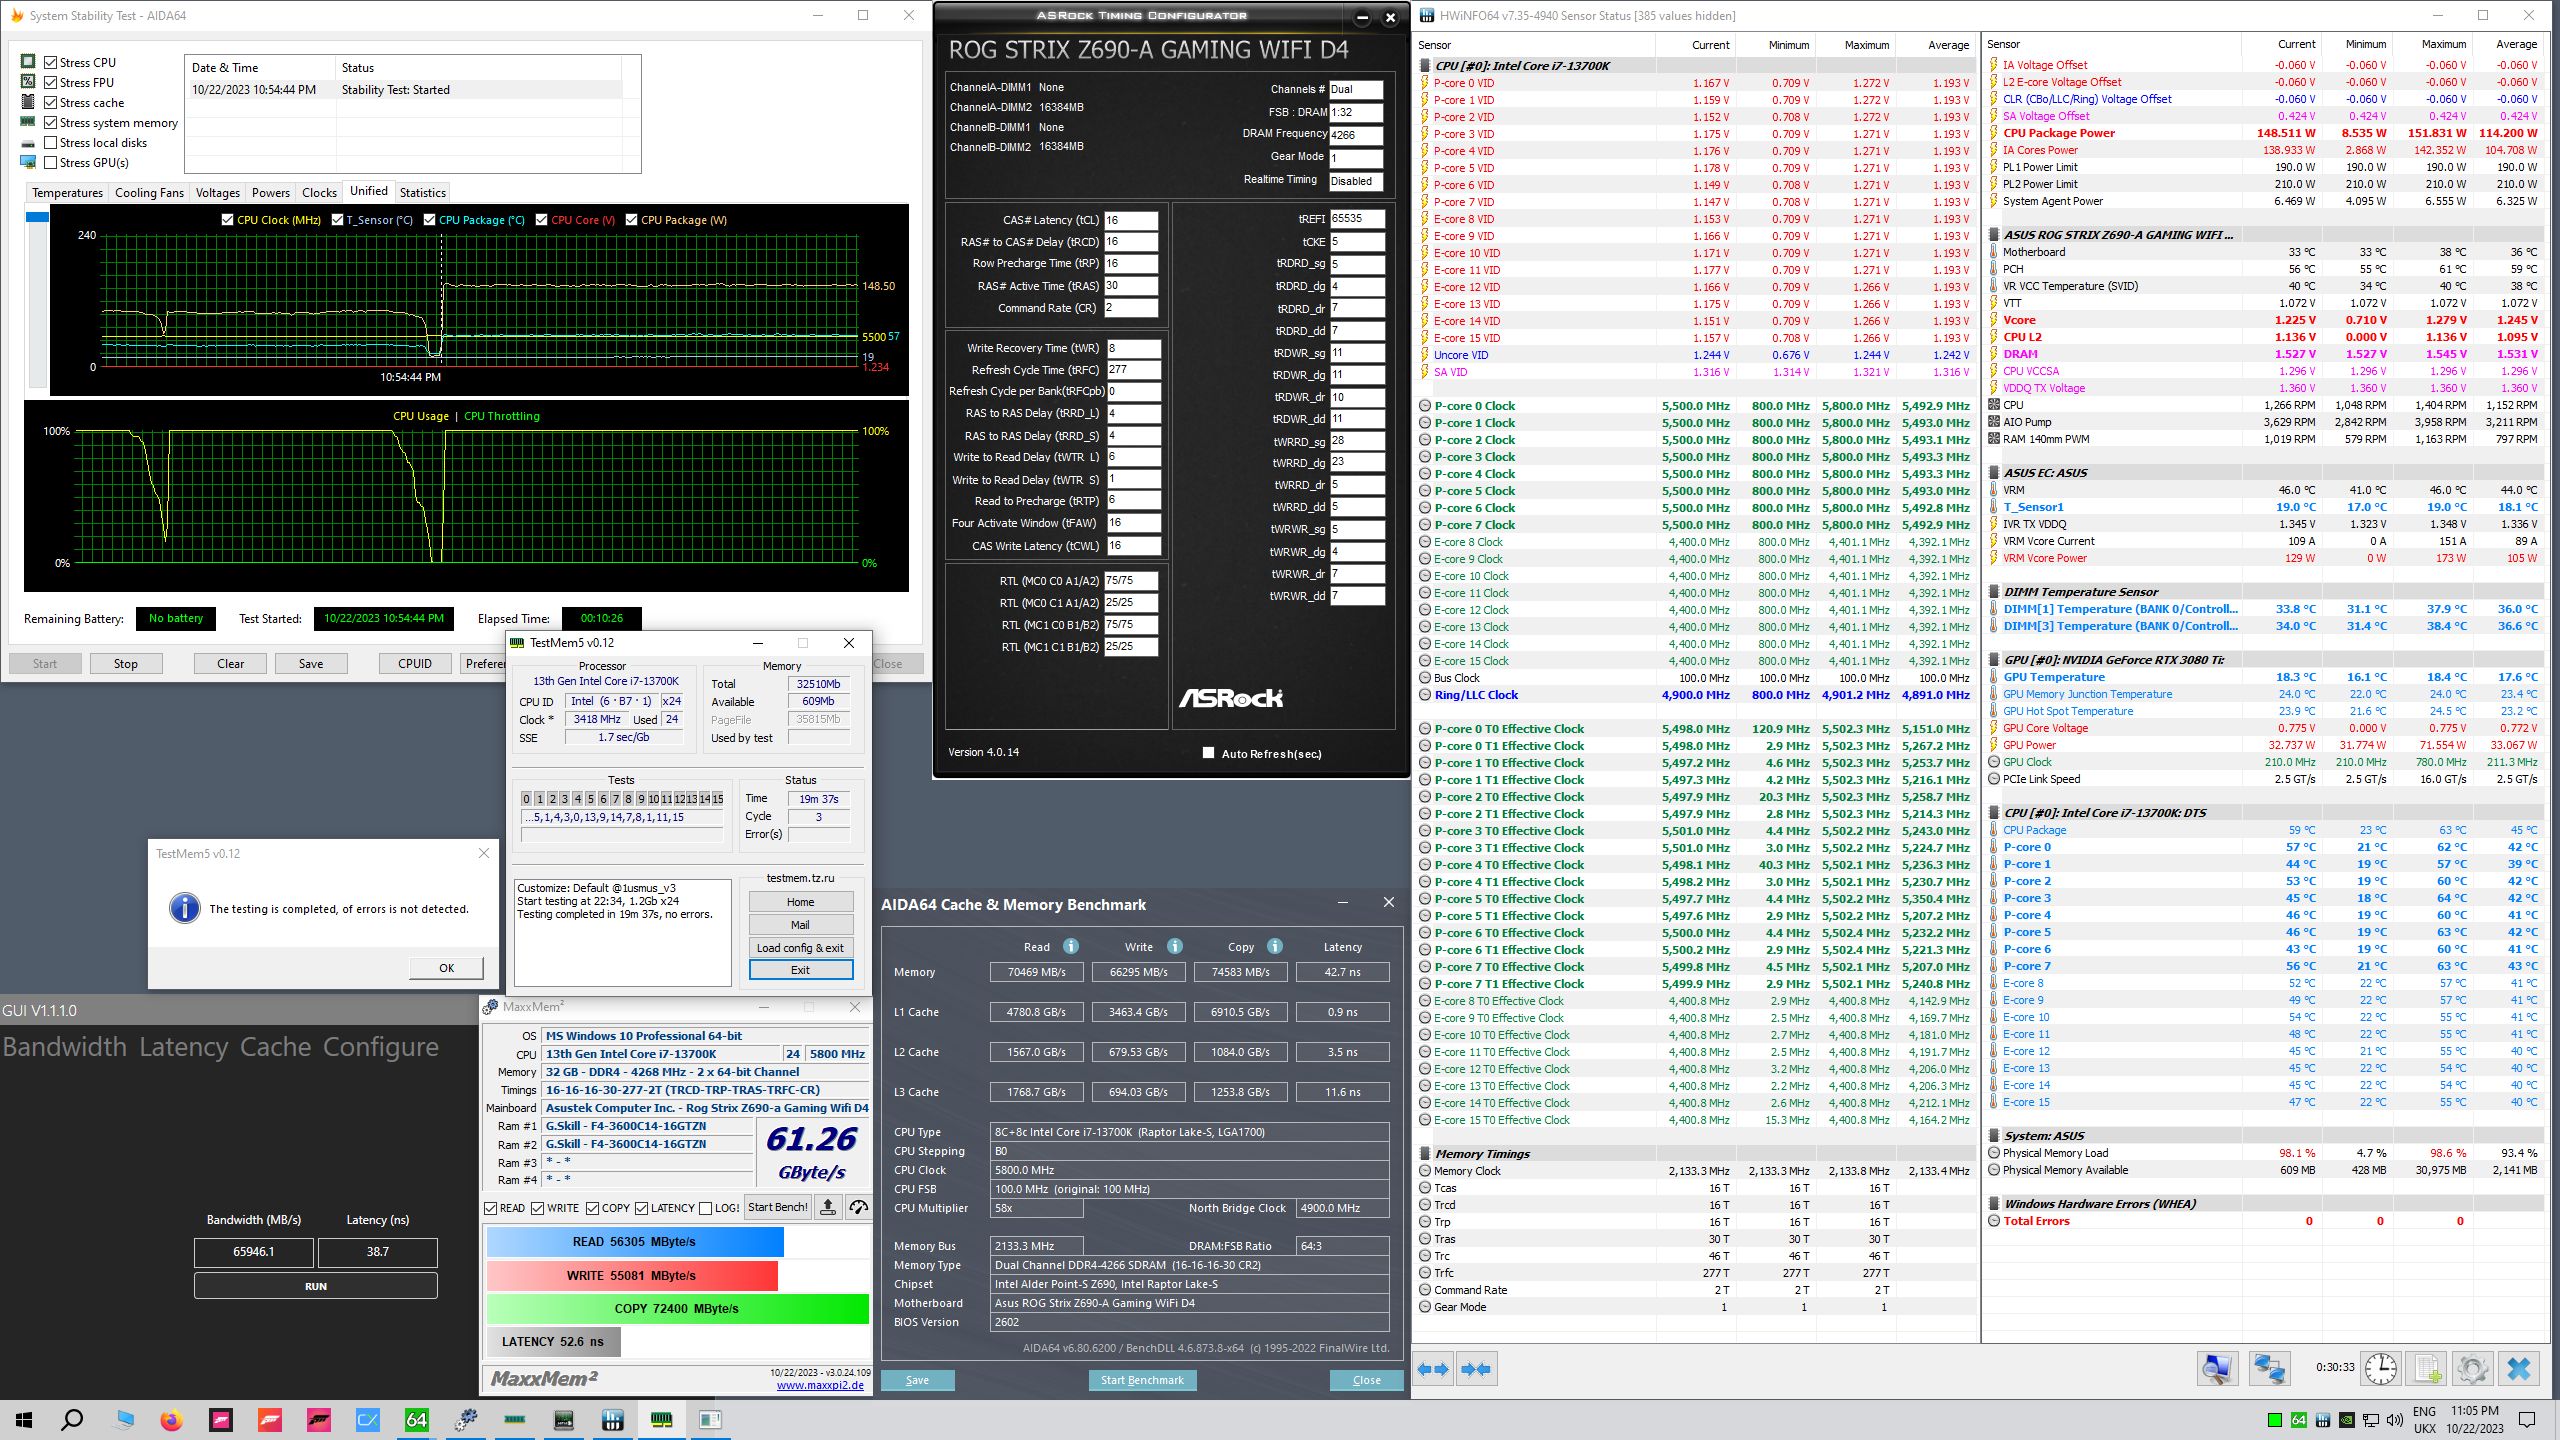2560x1440 pixels.
Task: Click tREFI value field
Action: (x=1357, y=218)
